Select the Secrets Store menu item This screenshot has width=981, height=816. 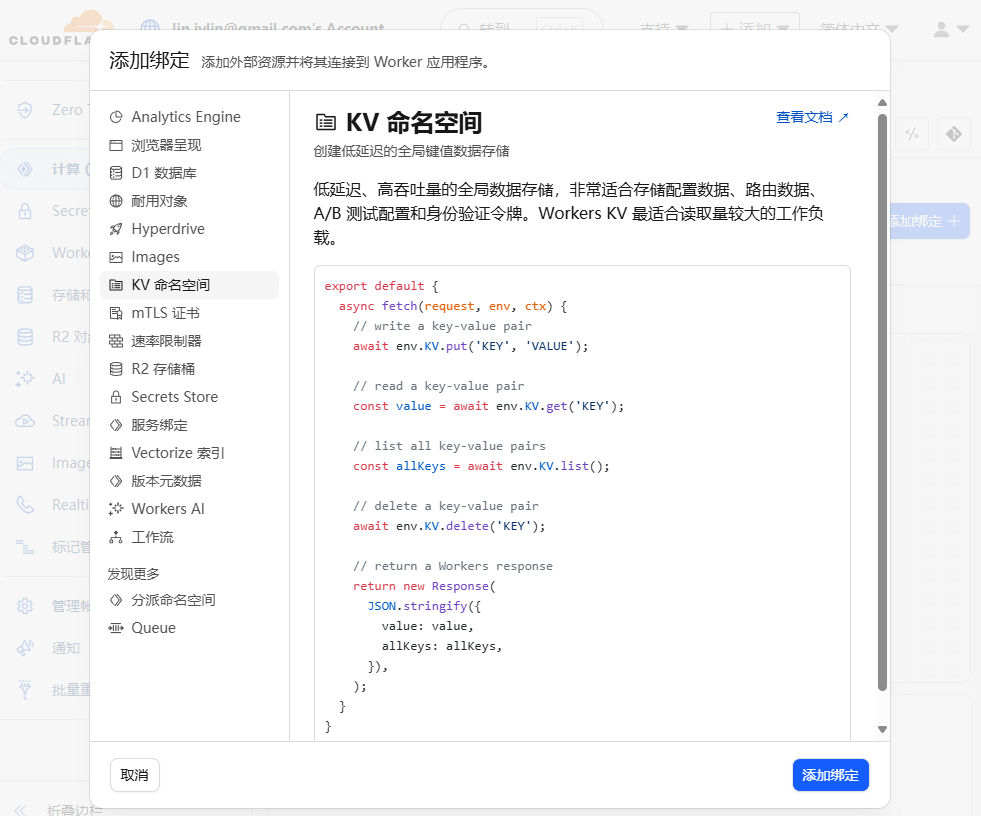pyautogui.click(x=190, y=397)
